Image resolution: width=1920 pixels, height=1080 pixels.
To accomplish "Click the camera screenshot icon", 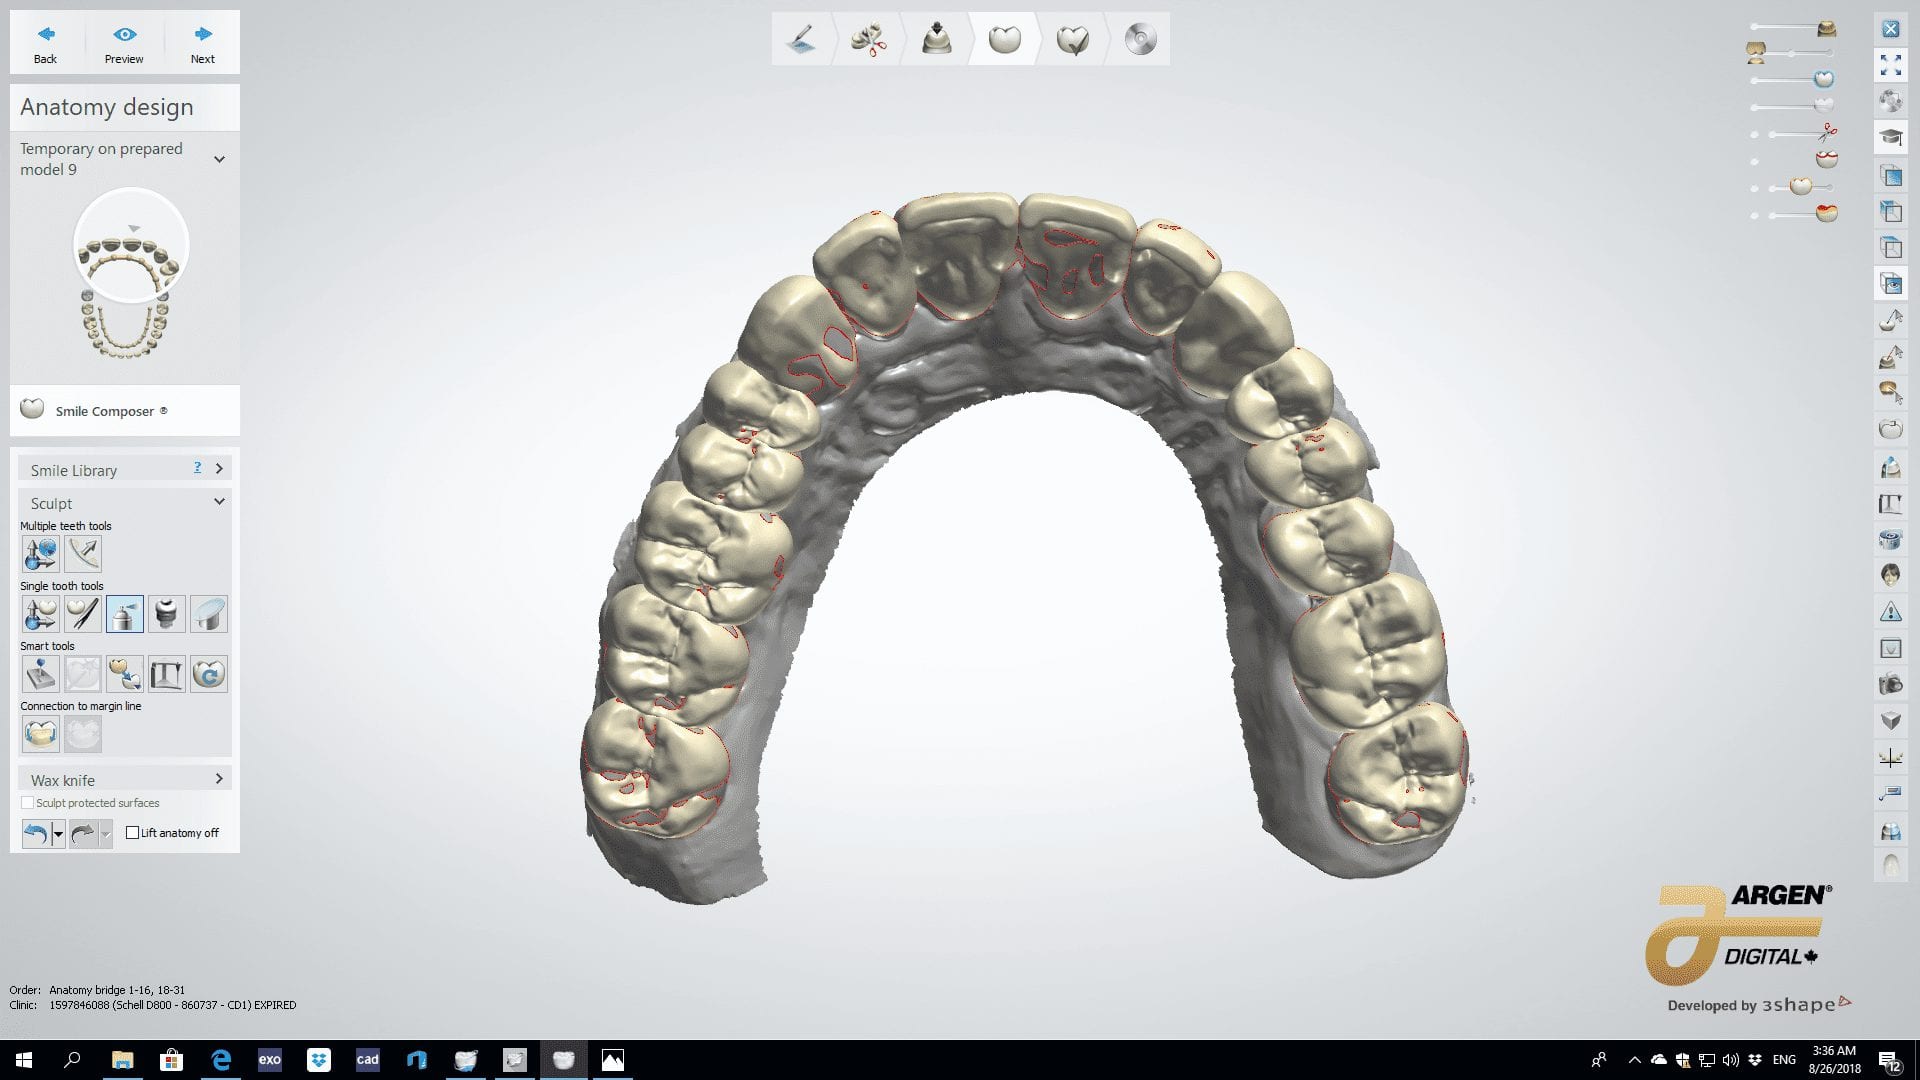I will click(x=1890, y=684).
